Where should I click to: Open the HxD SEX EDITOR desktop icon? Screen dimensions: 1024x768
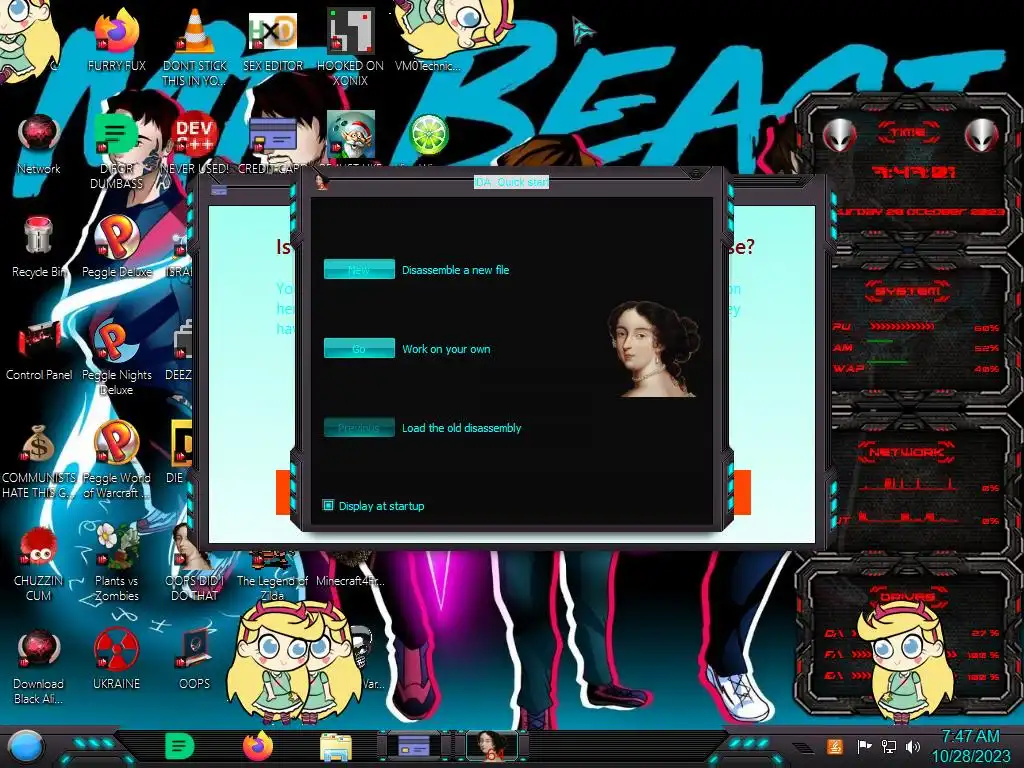click(273, 31)
